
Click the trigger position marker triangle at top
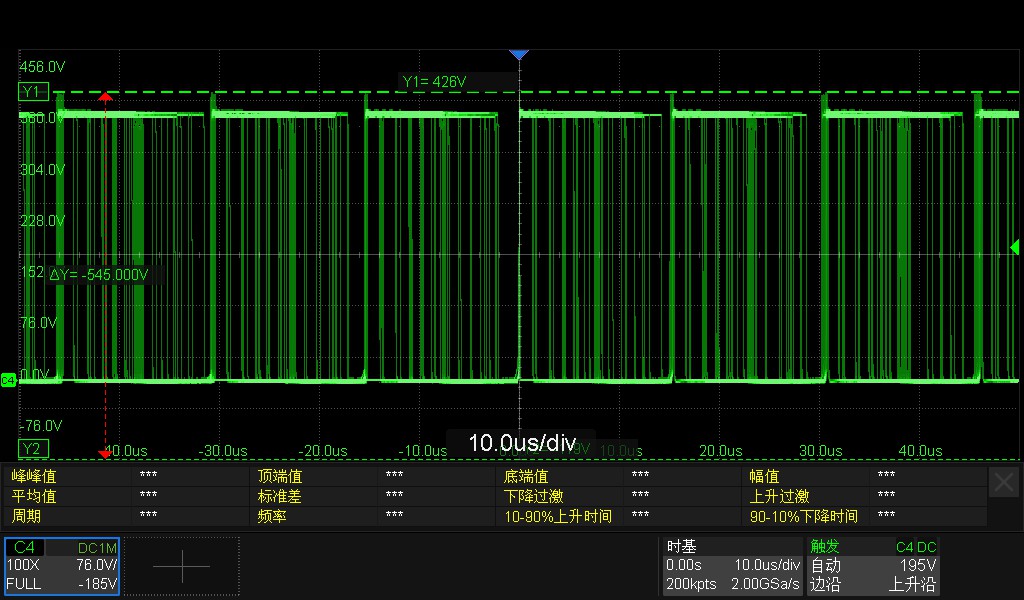click(x=519, y=54)
